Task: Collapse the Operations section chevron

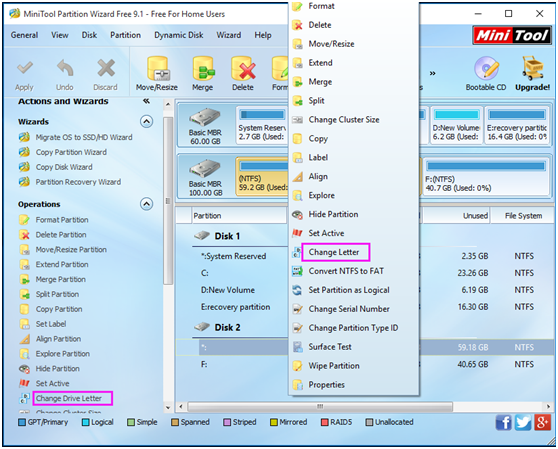Action: coord(146,204)
